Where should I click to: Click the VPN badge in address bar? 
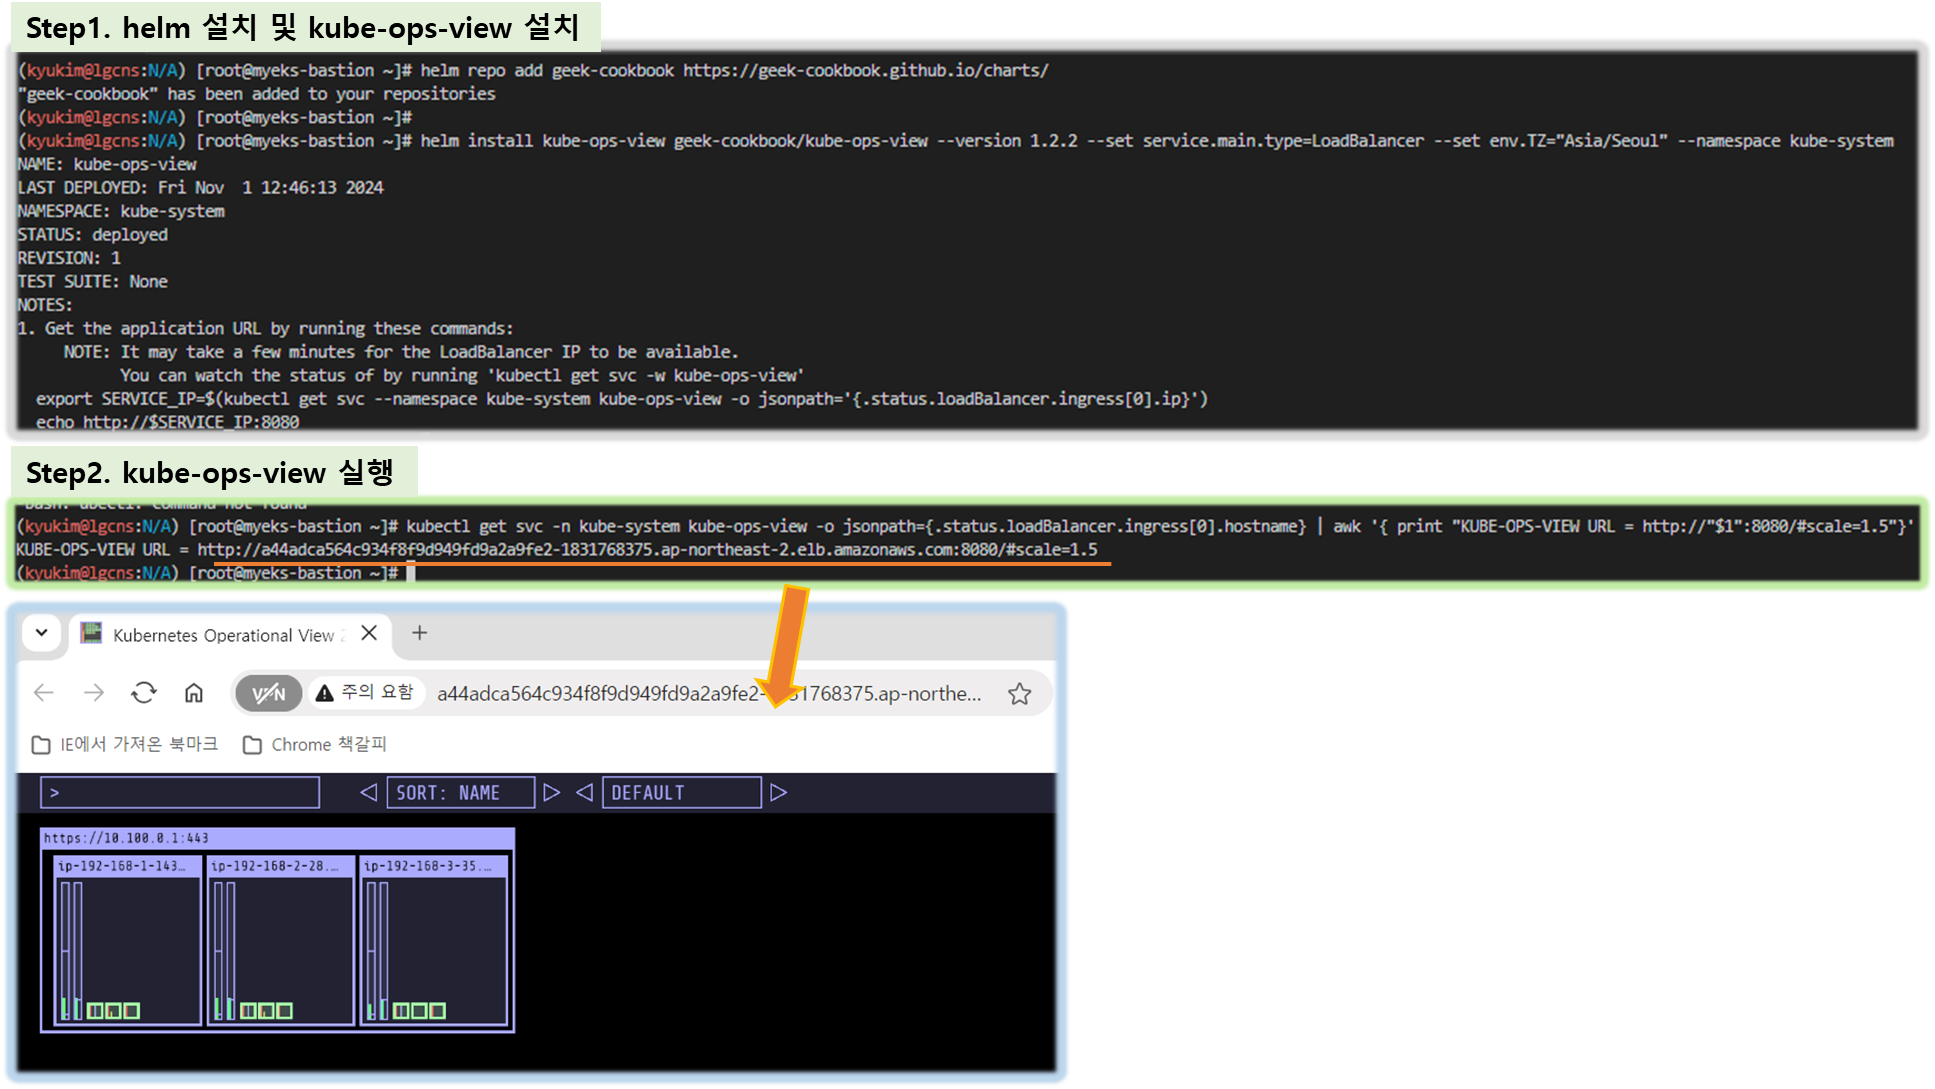[x=268, y=694]
